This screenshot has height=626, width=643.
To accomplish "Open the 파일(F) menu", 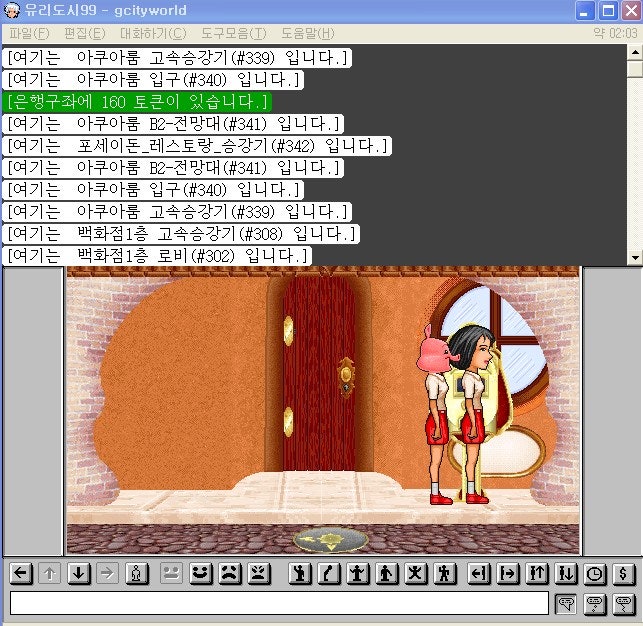I will pos(28,33).
